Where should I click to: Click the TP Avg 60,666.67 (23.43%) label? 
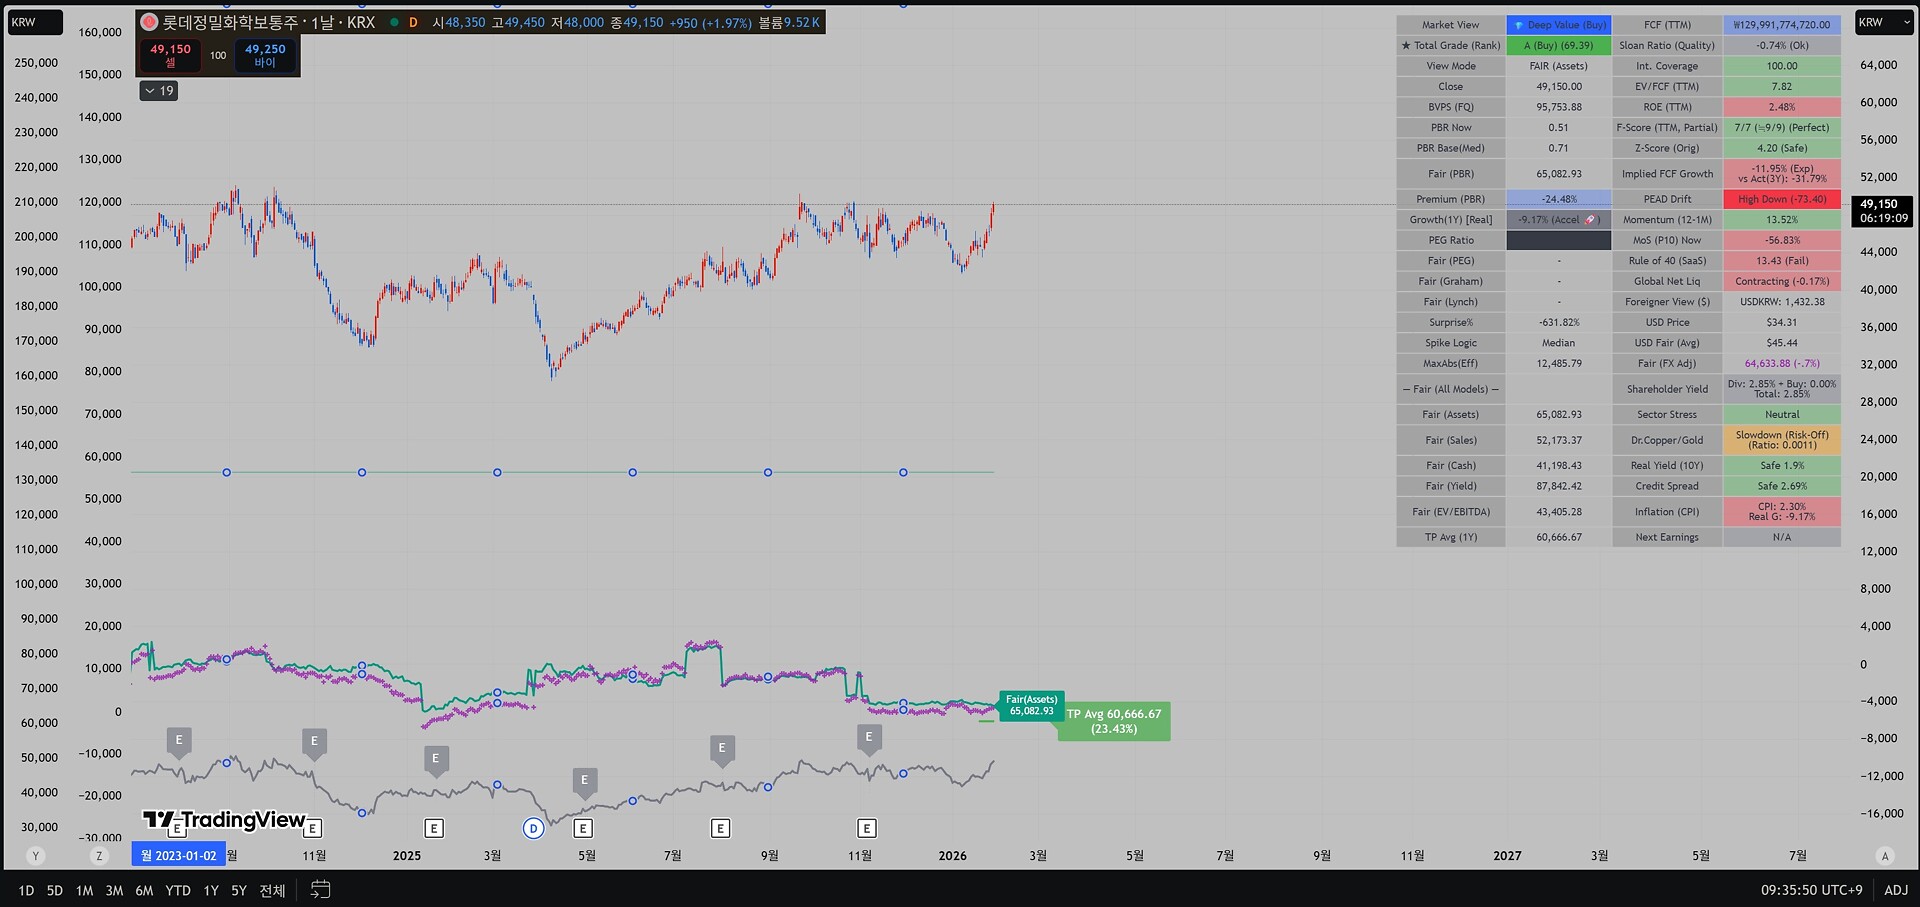(1114, 721)
